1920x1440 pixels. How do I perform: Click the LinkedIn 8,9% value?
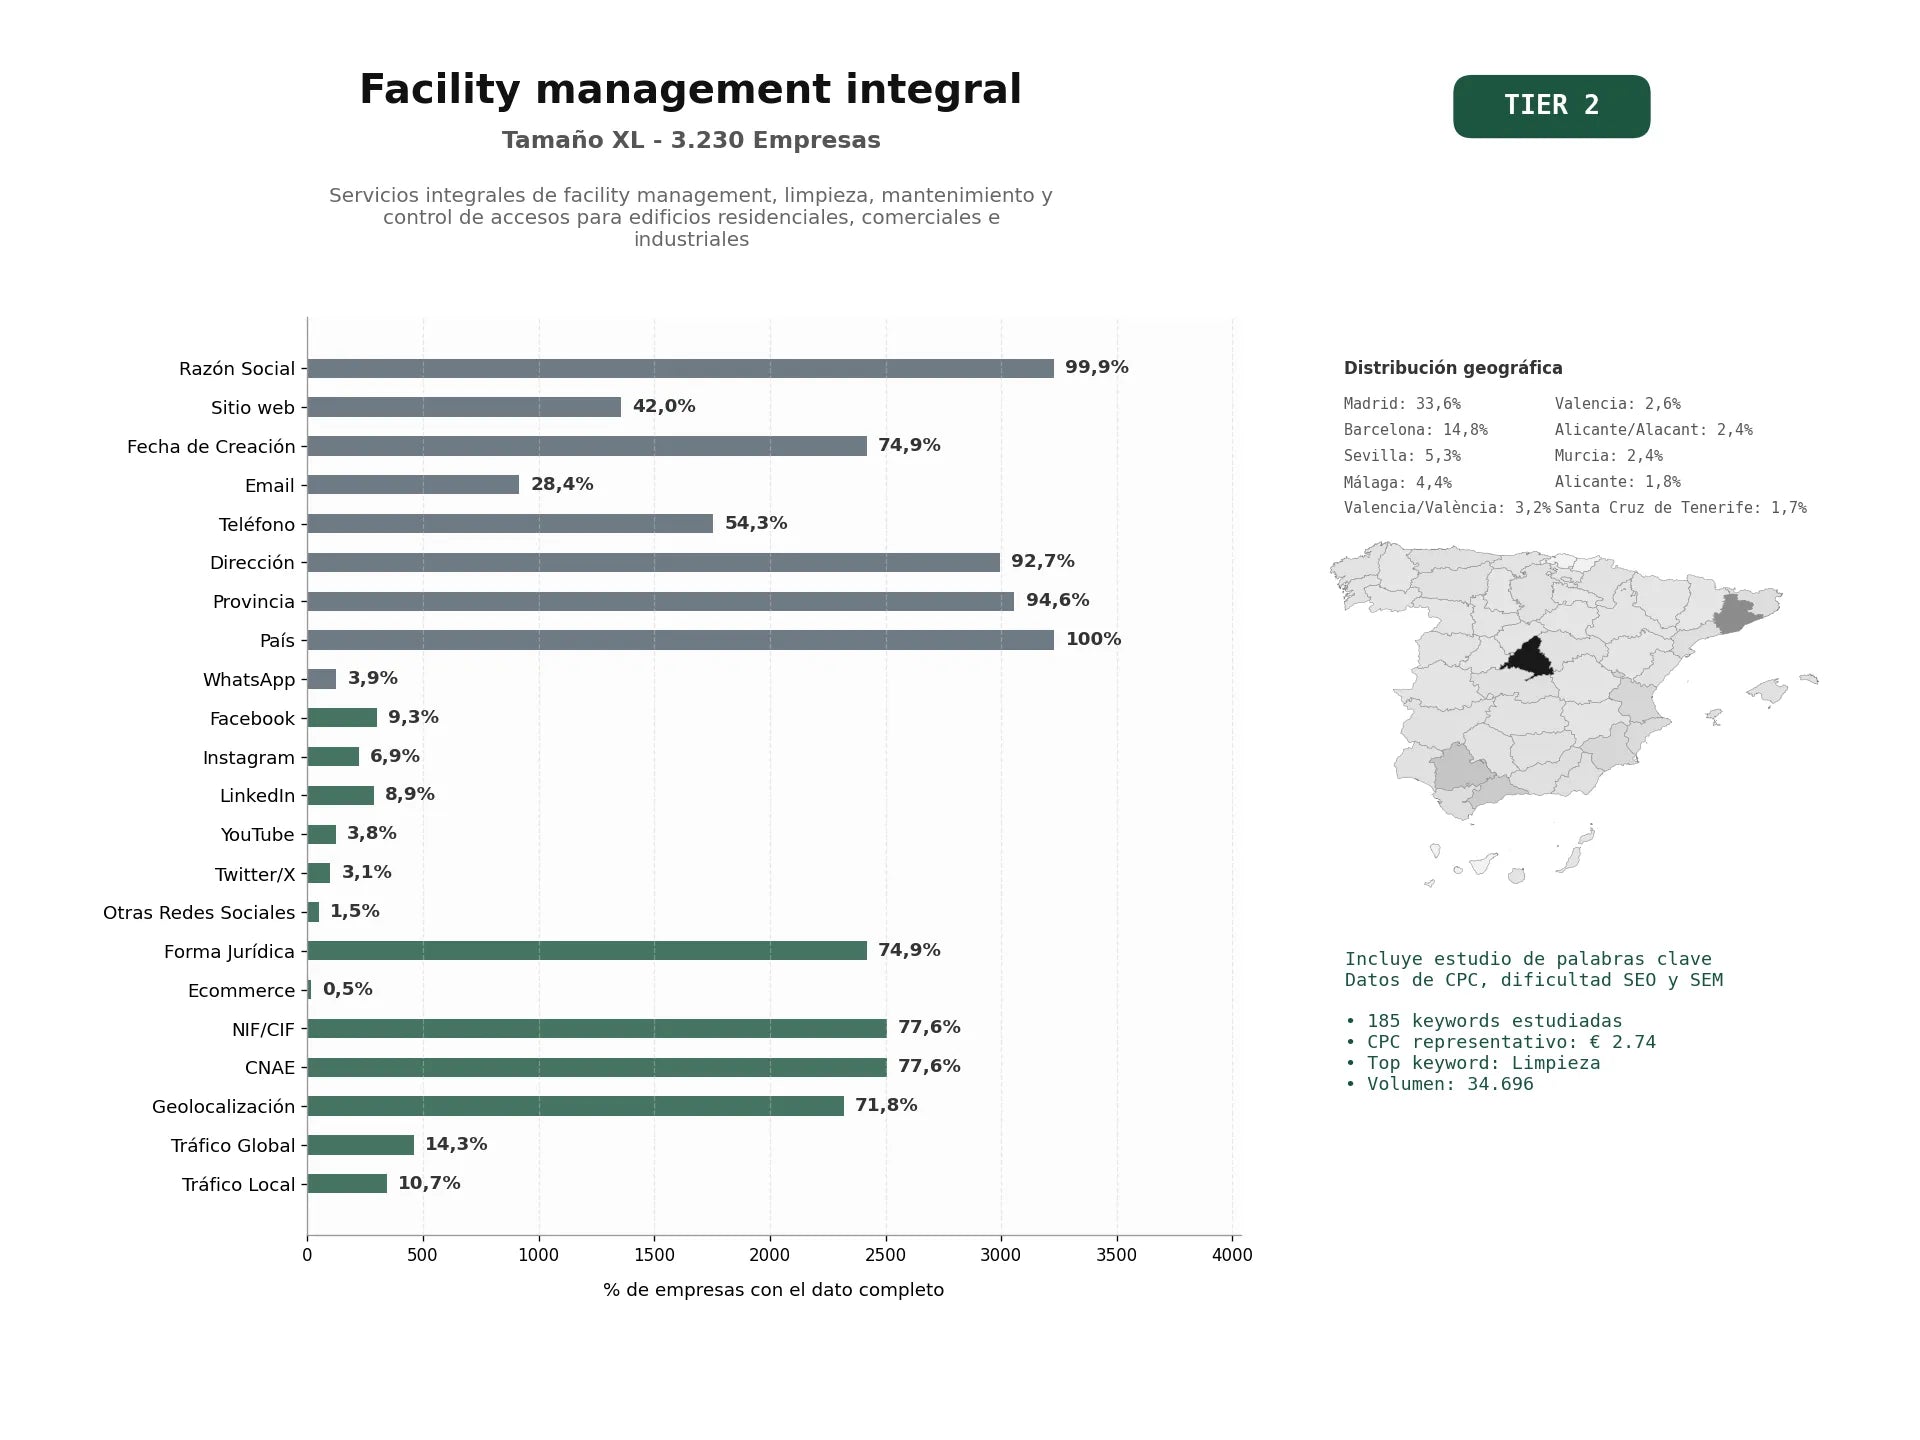(x=410, y=794)
